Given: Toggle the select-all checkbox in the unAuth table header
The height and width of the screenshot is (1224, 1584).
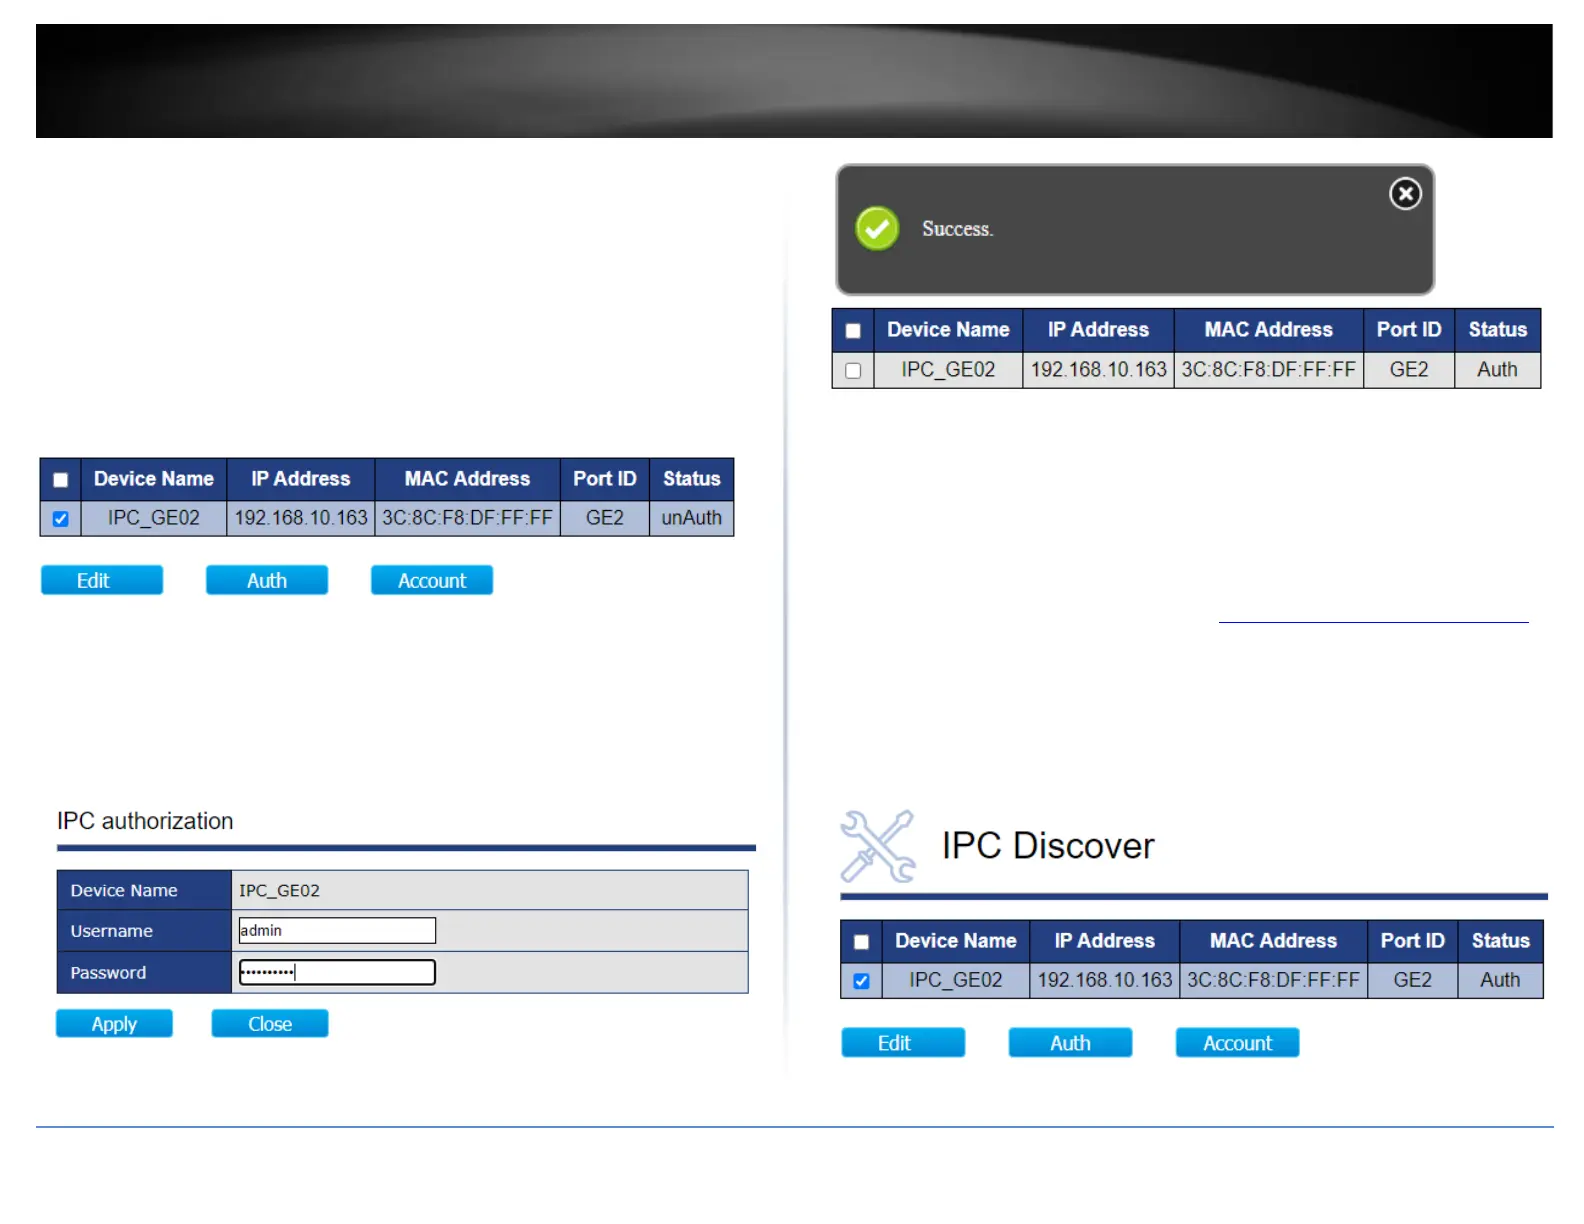Looking at the screenshot, I should pyautogui.click(x=61, y=480).
